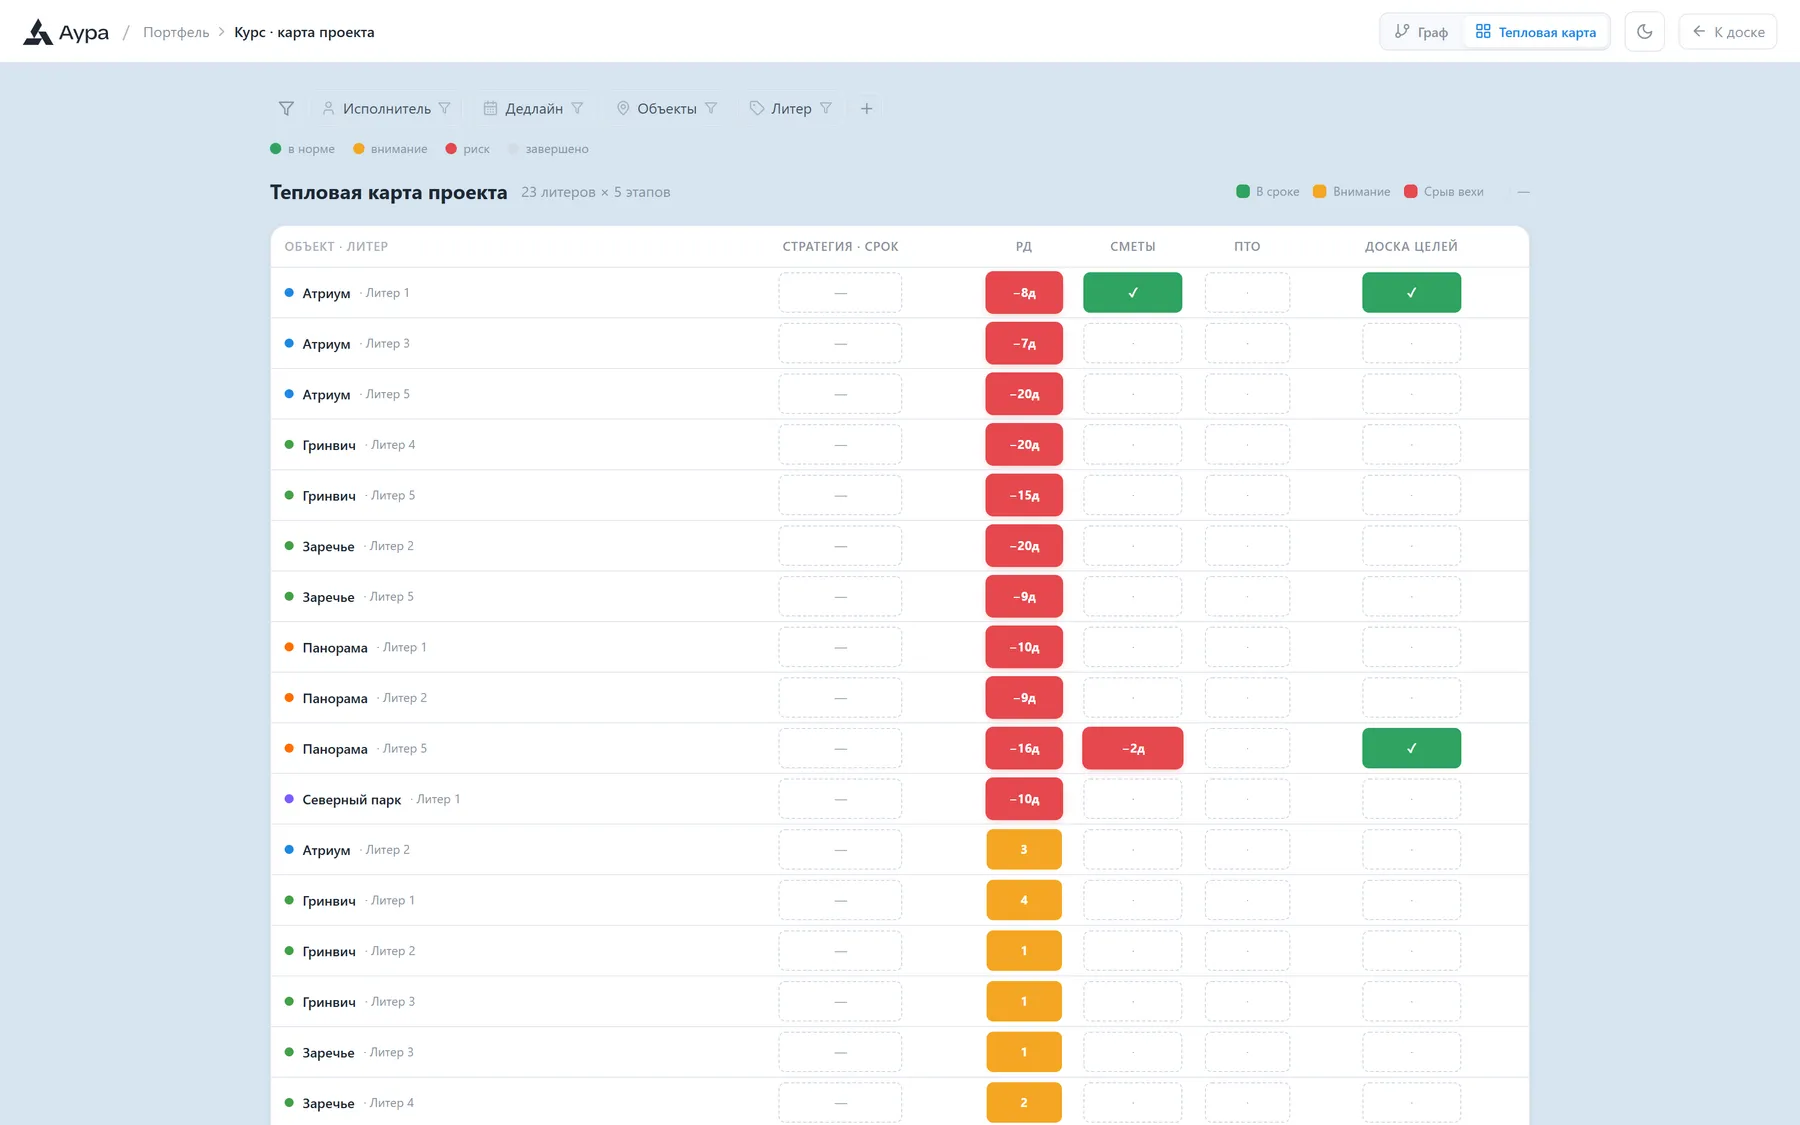1800x1125 pixels.
Task: Open Литер filter funnel dropdown
Action: pyautogui.click(x=826, y=108)
